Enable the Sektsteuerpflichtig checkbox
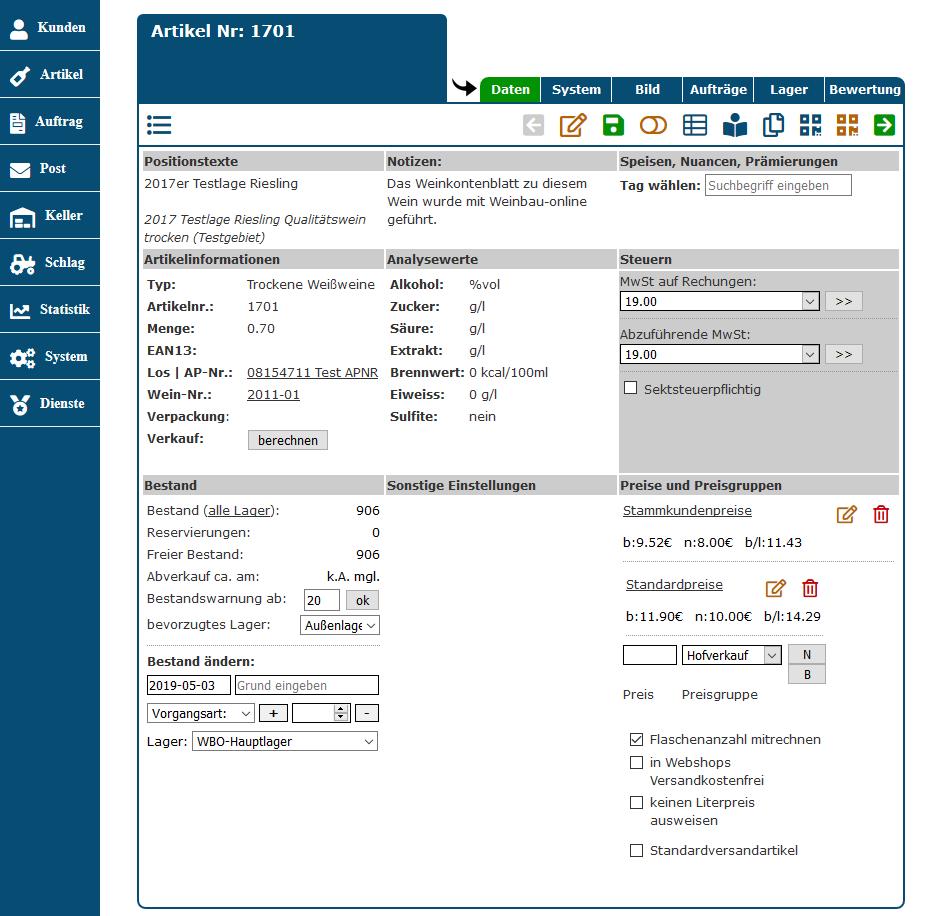This screenshot has height=916, width=926. tap(630, 388)
